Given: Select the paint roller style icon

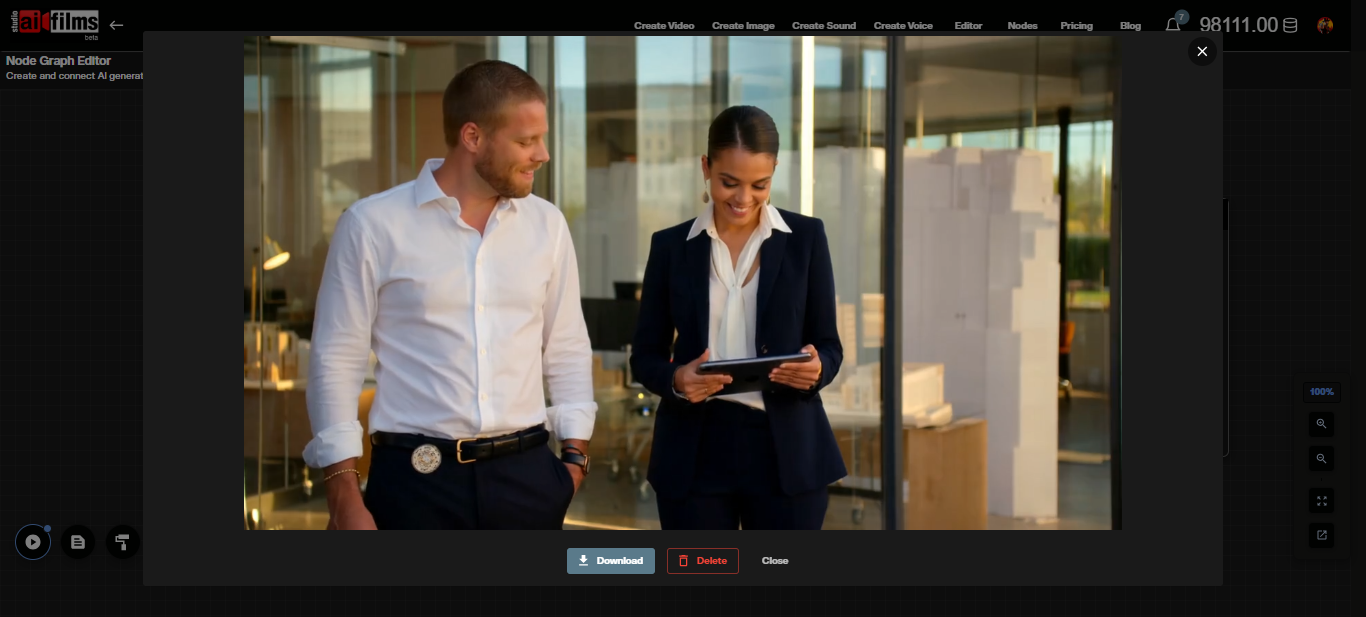Looking at the screenshot, I should [x=123, y=542].
